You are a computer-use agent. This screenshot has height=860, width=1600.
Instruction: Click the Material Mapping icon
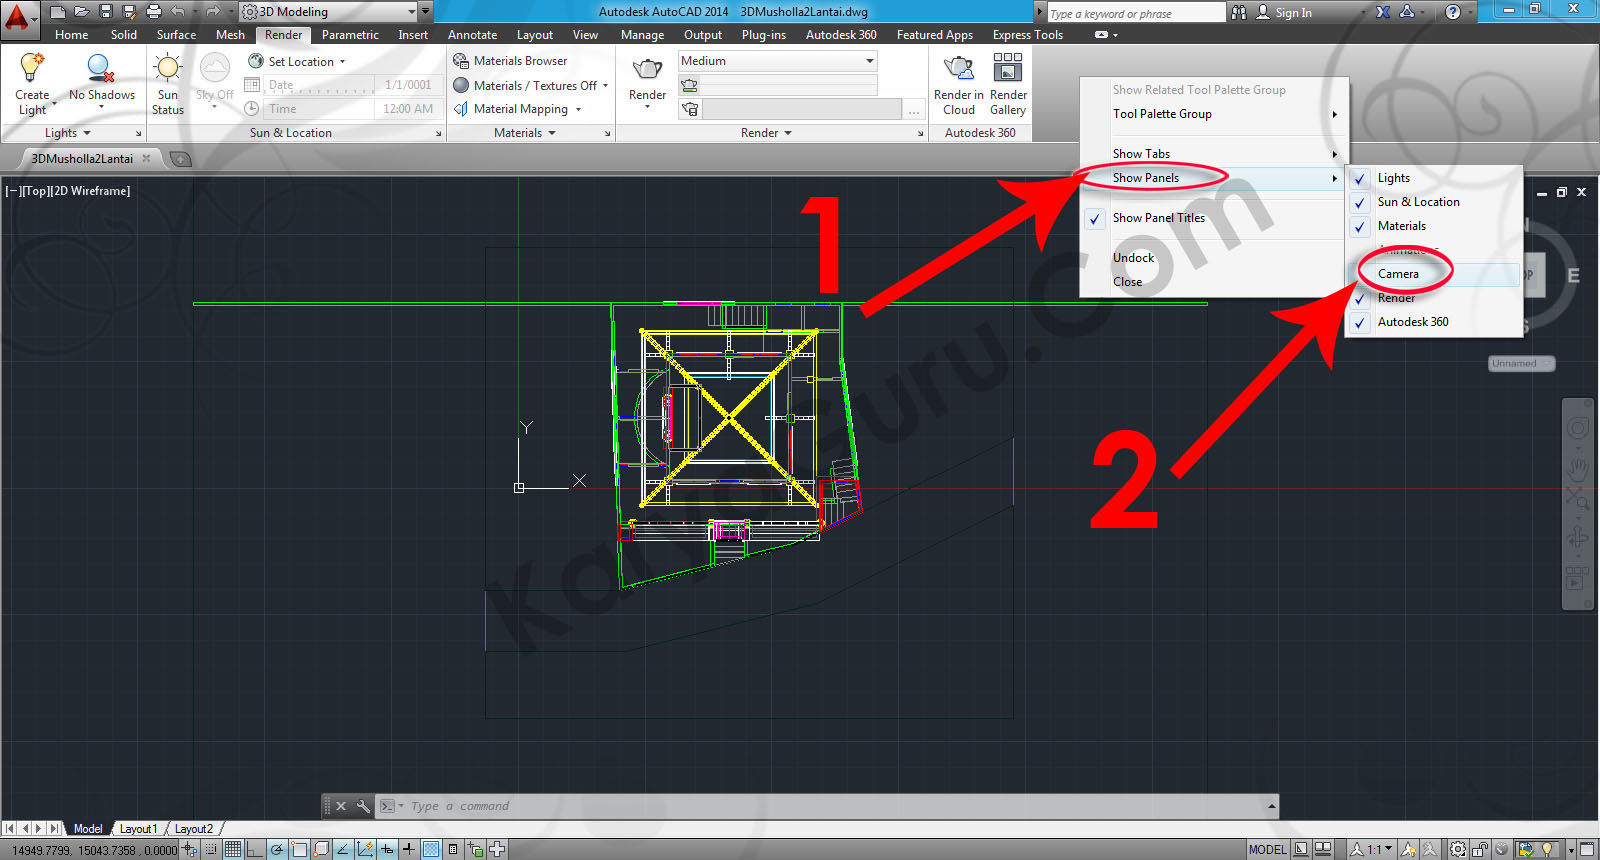(461, 109)
